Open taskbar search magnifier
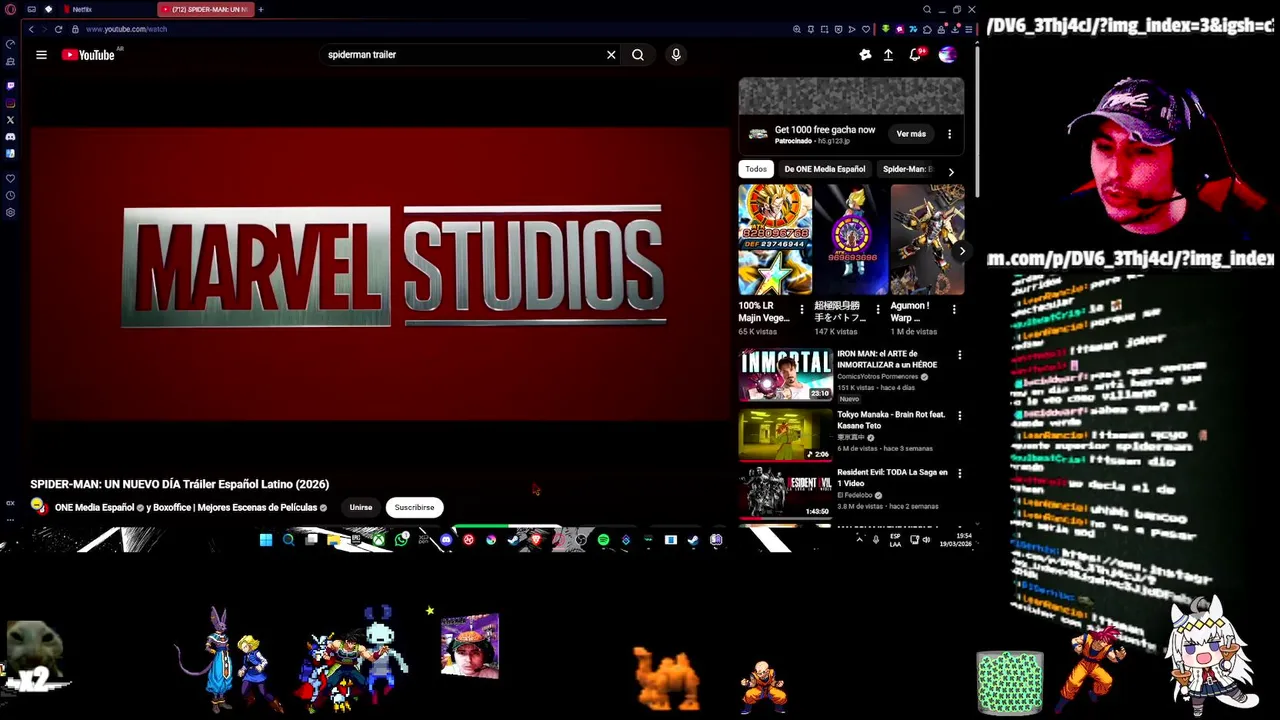 (288, 540)
